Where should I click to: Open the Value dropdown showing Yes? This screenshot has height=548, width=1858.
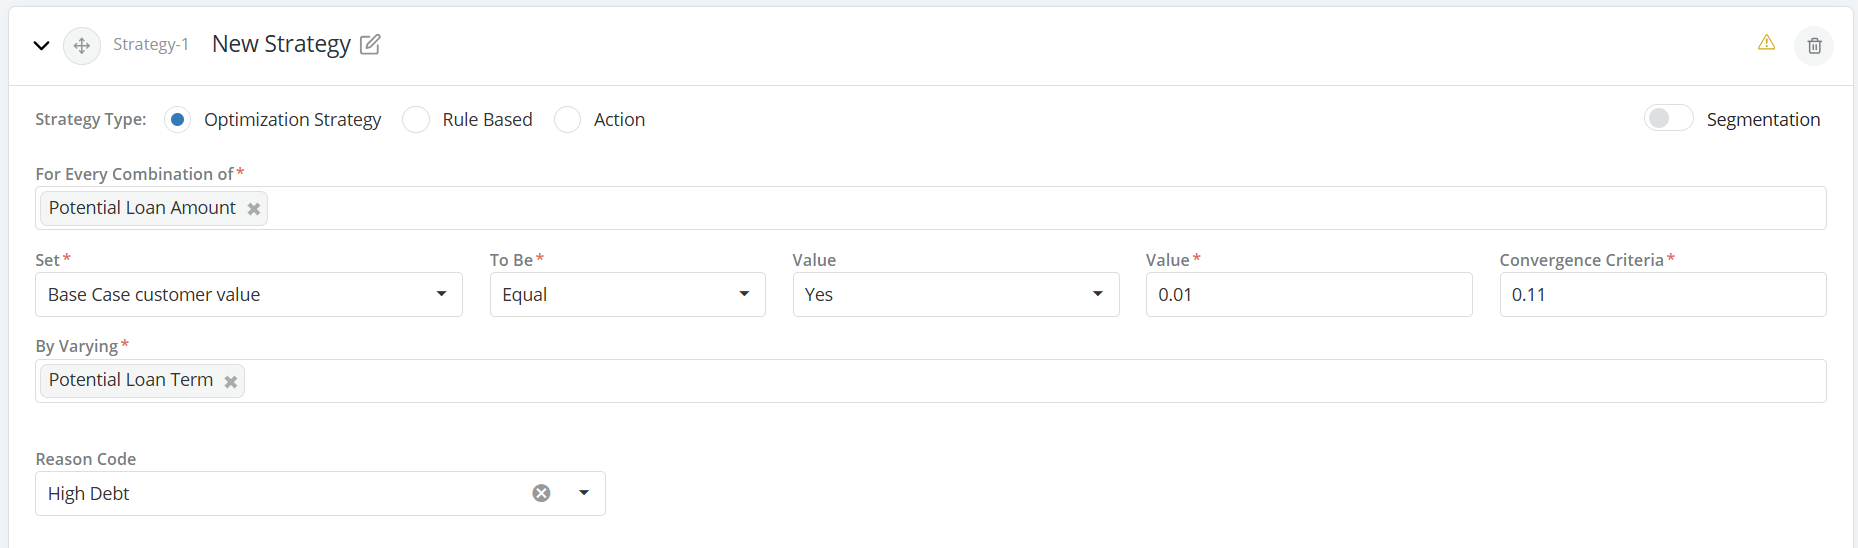(955, 295)
